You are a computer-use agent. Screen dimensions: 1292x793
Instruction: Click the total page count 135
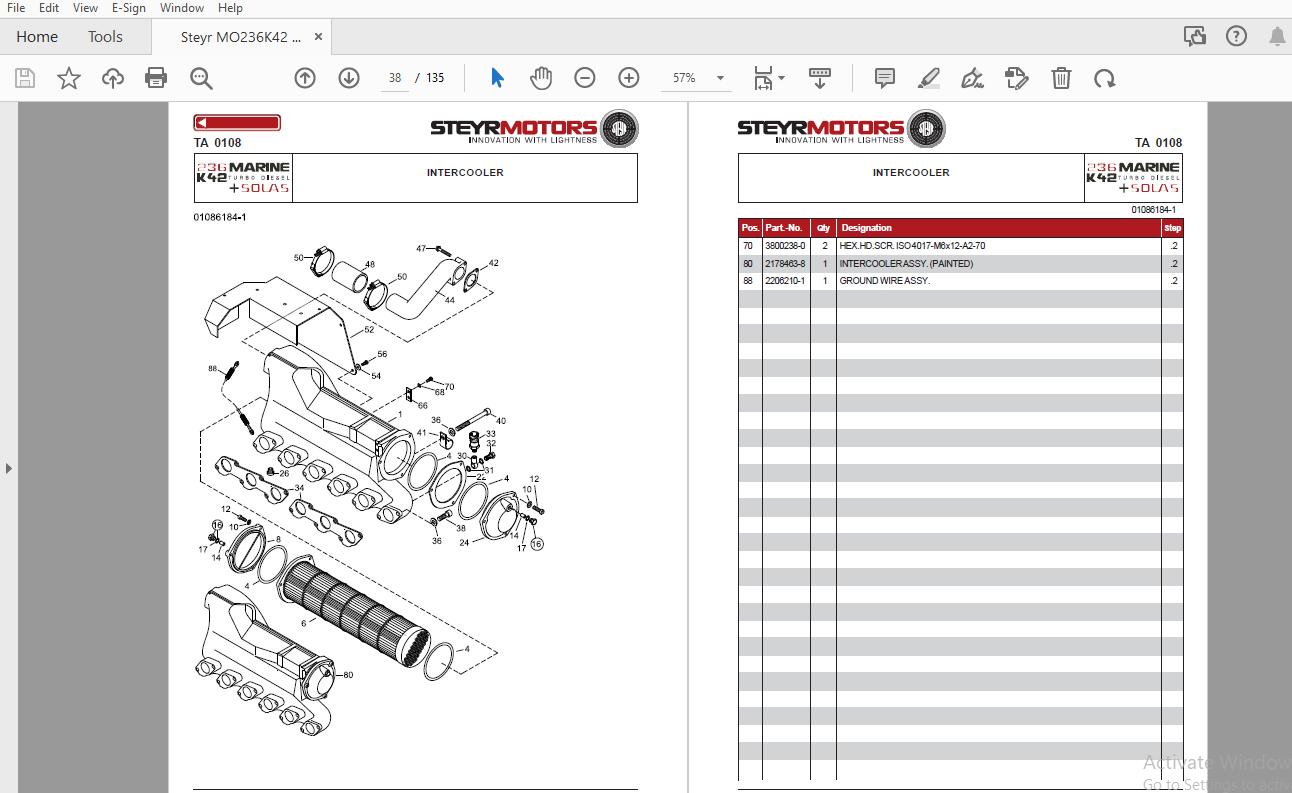click(435, 78)
